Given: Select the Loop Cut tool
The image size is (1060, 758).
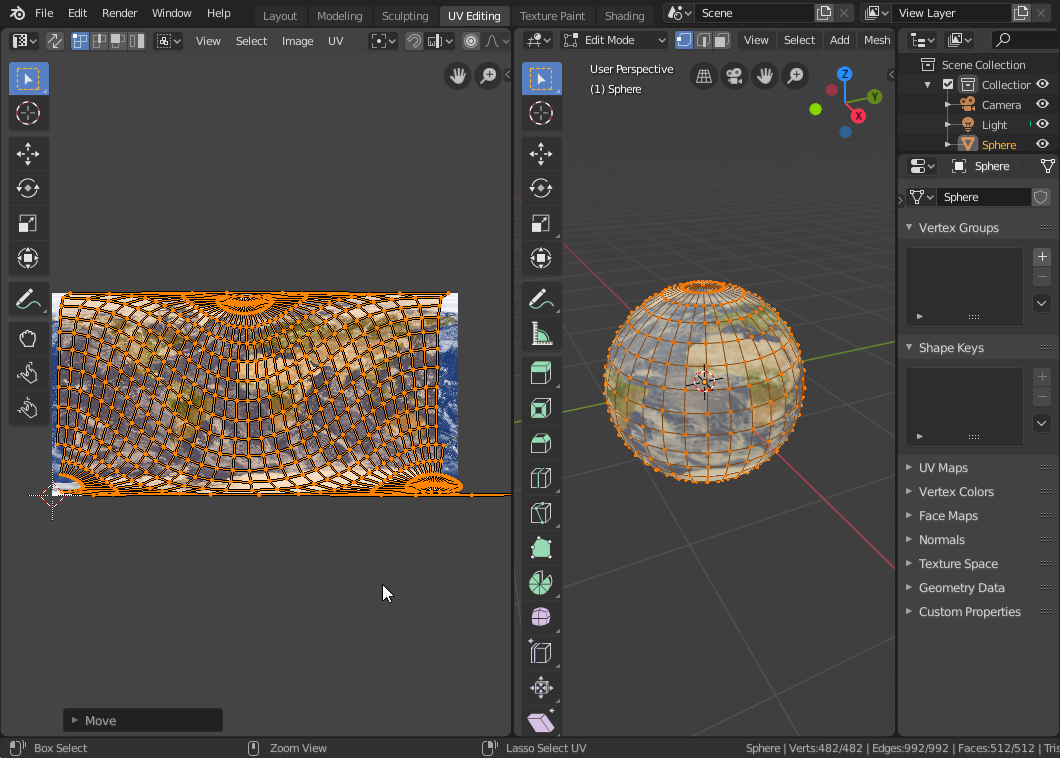Looking at the screenshot, I should [541, 478].
